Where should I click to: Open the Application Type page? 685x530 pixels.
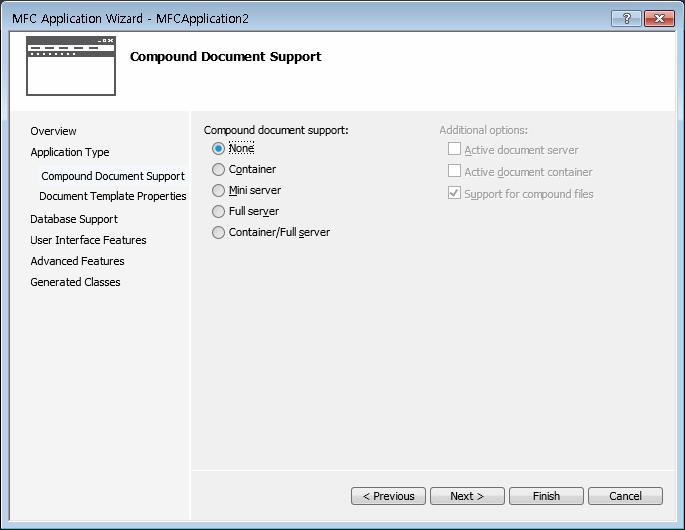pyautogui.click(x=70, y=152)
